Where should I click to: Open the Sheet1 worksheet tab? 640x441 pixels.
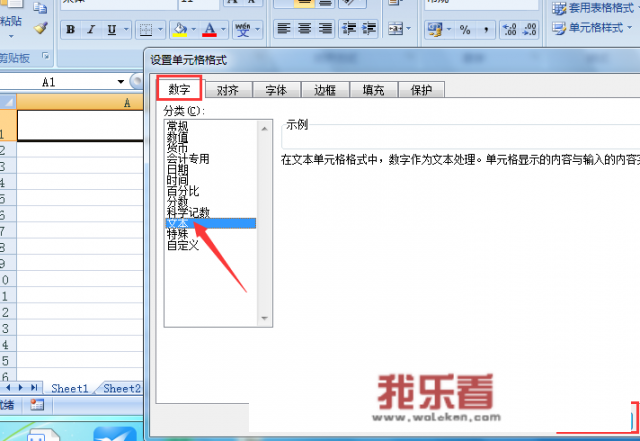point(70,388)
